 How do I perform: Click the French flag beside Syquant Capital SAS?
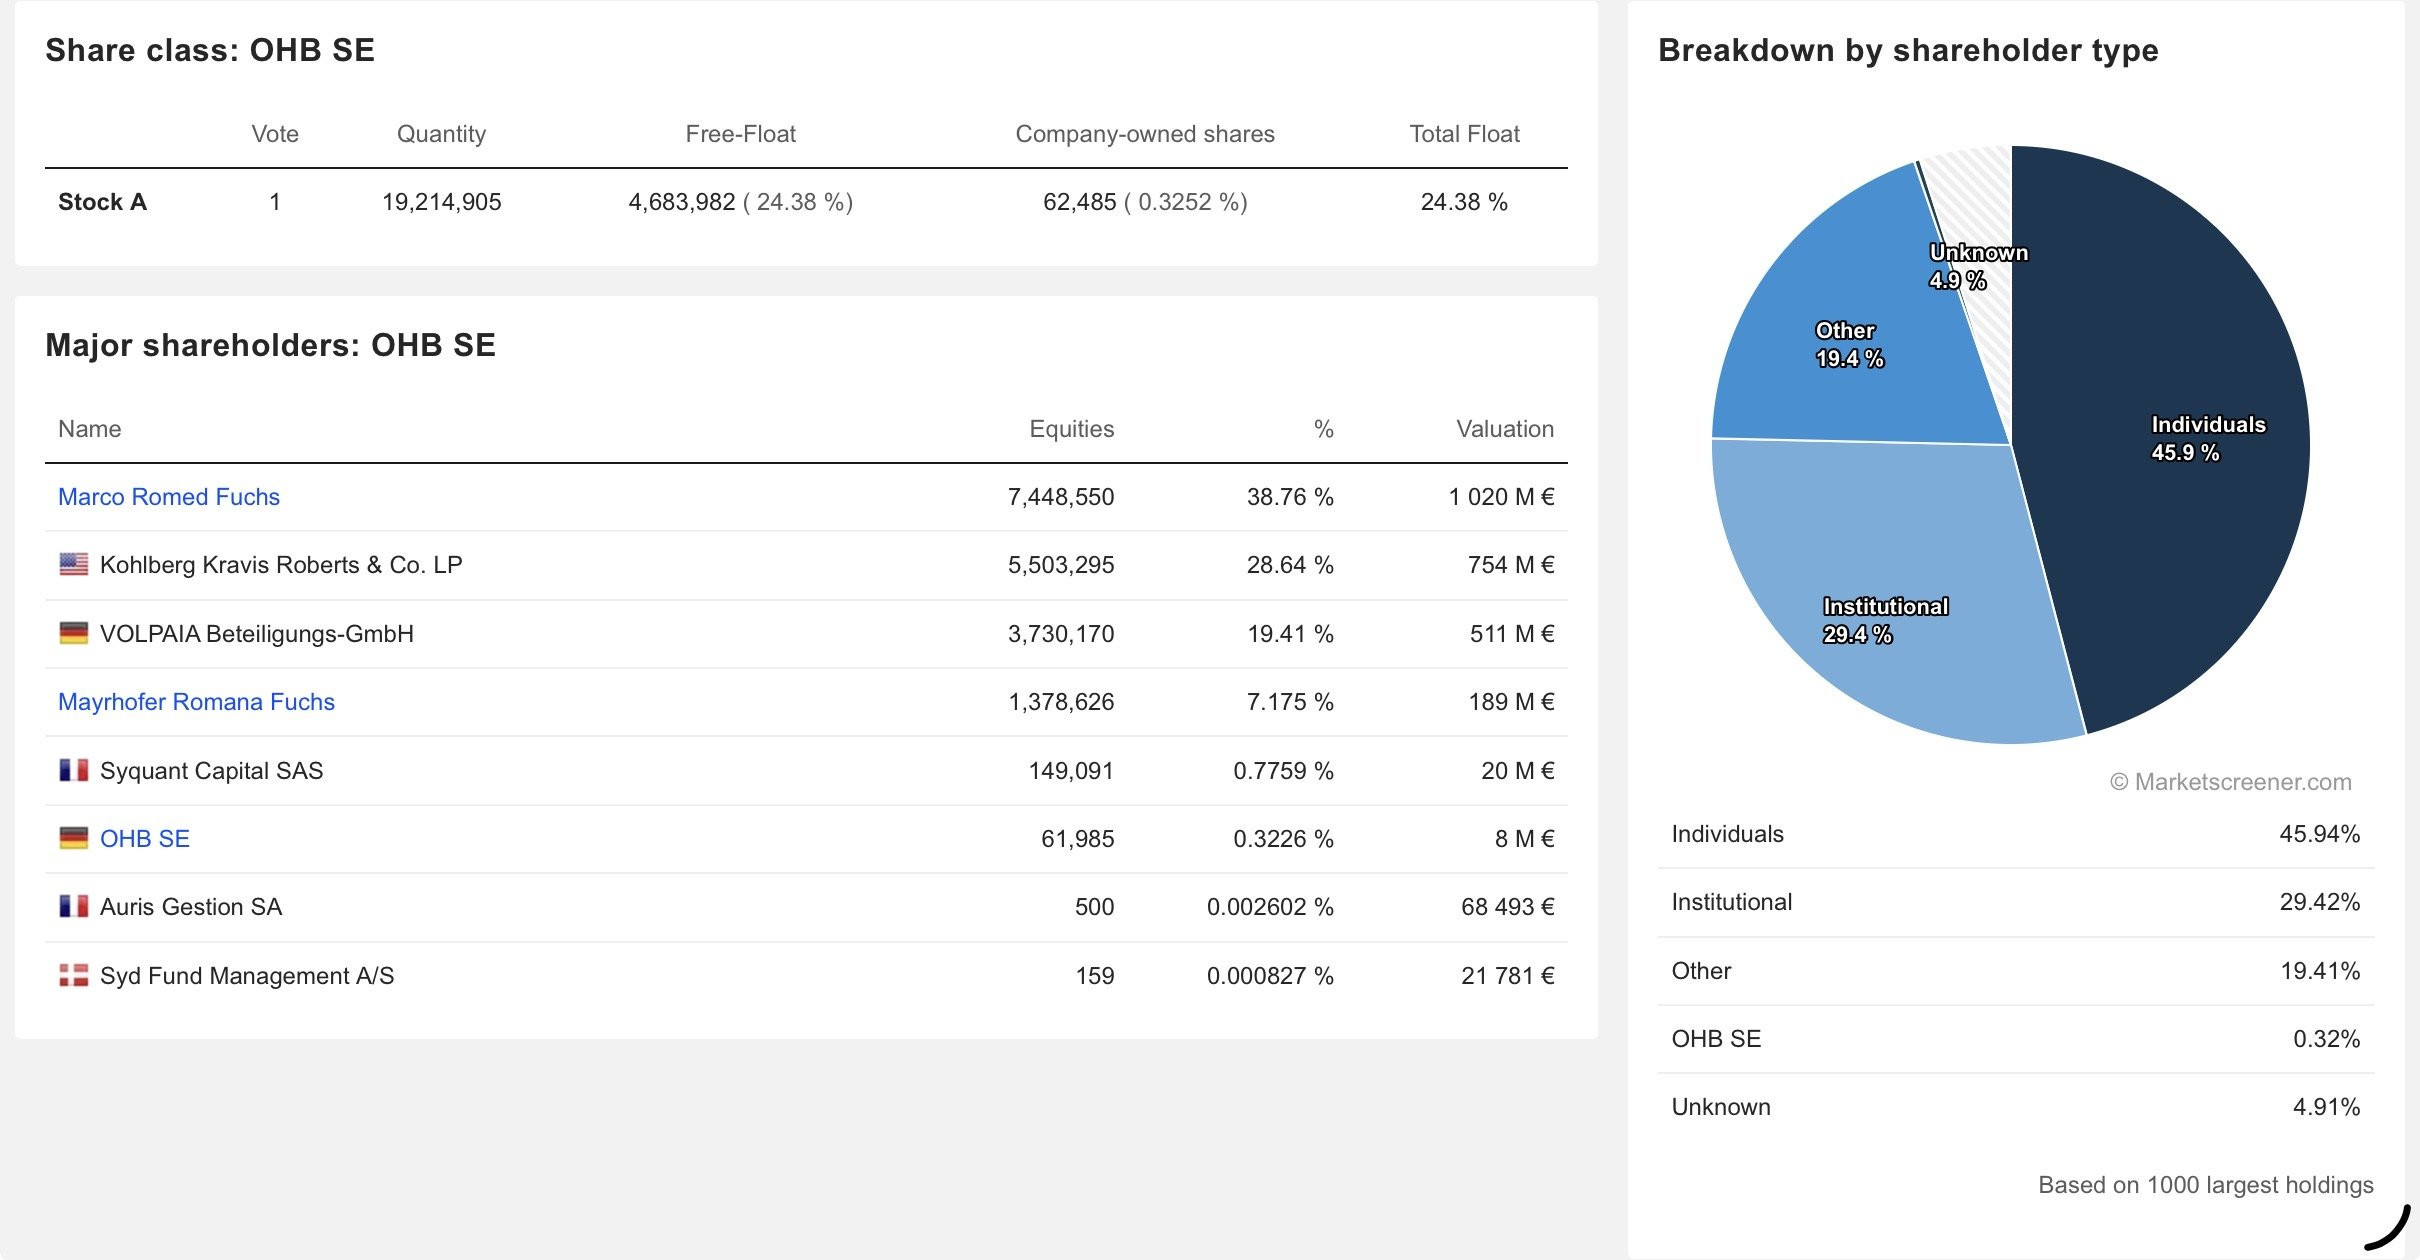coord(73,771)
